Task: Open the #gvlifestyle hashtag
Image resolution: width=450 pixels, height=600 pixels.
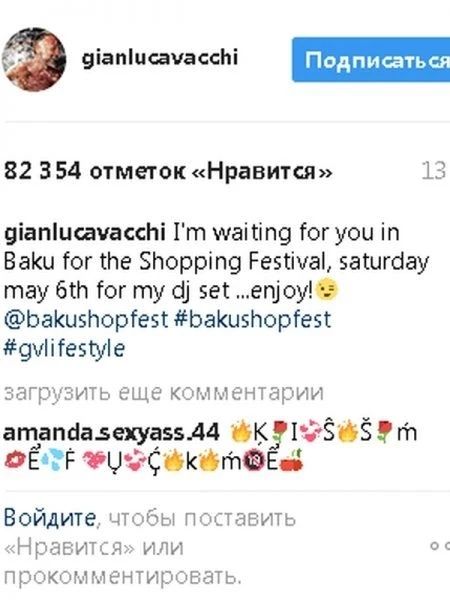Action: [x=64, y=349]
